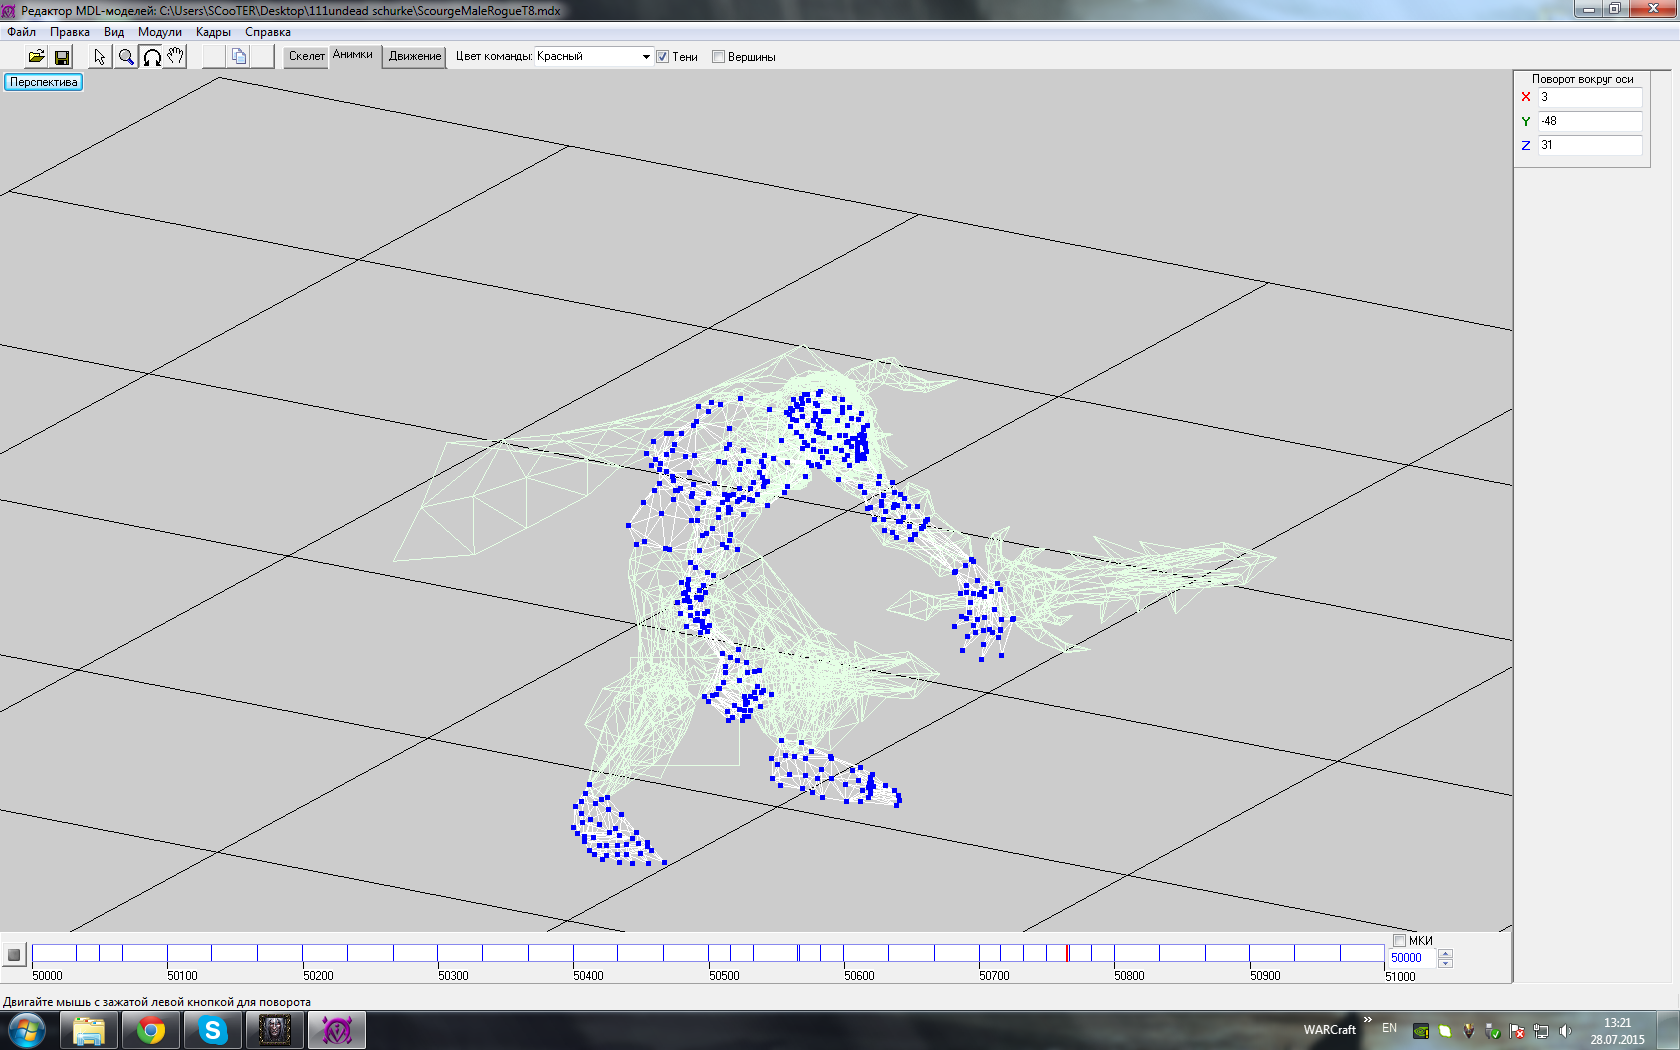Viewport: 1680px width, 1050px height.
Task: Click the Скелет button
Action: [307, 57]
